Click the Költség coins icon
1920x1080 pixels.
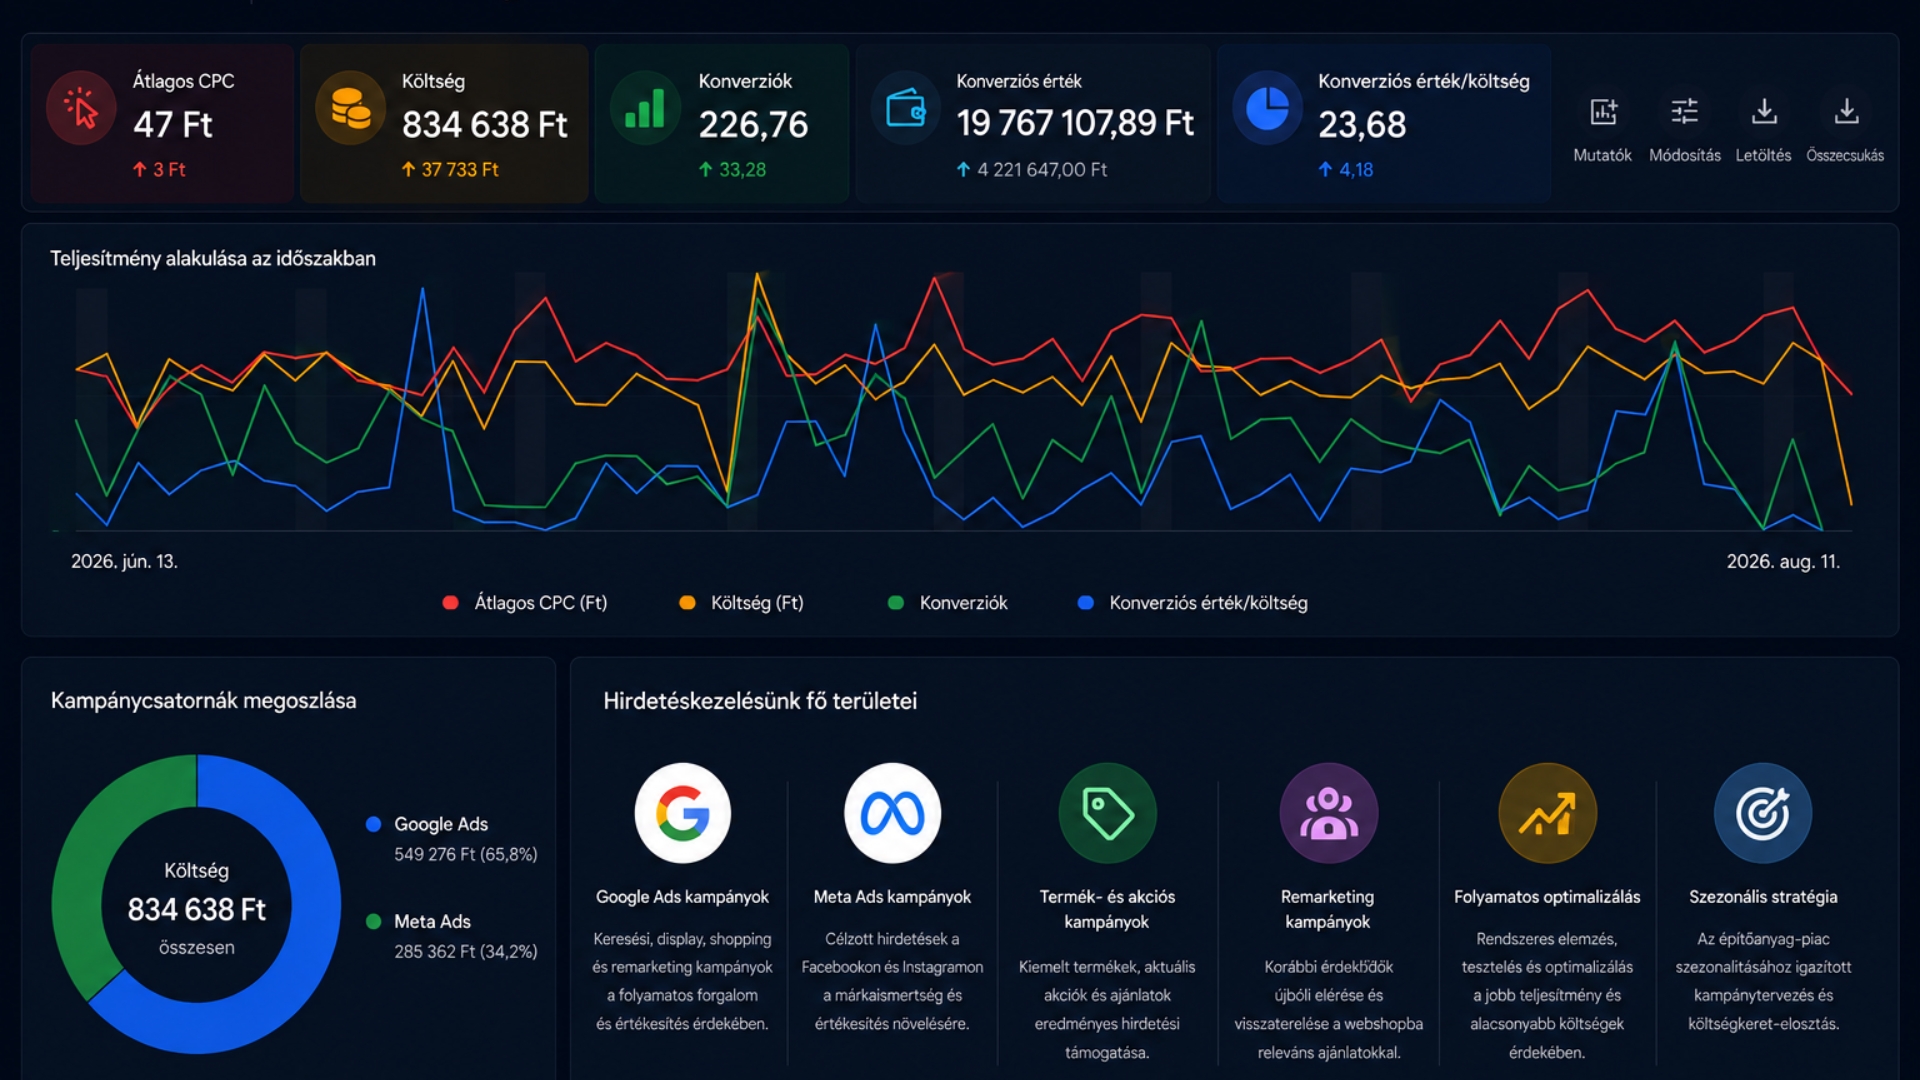coord(350,108)
